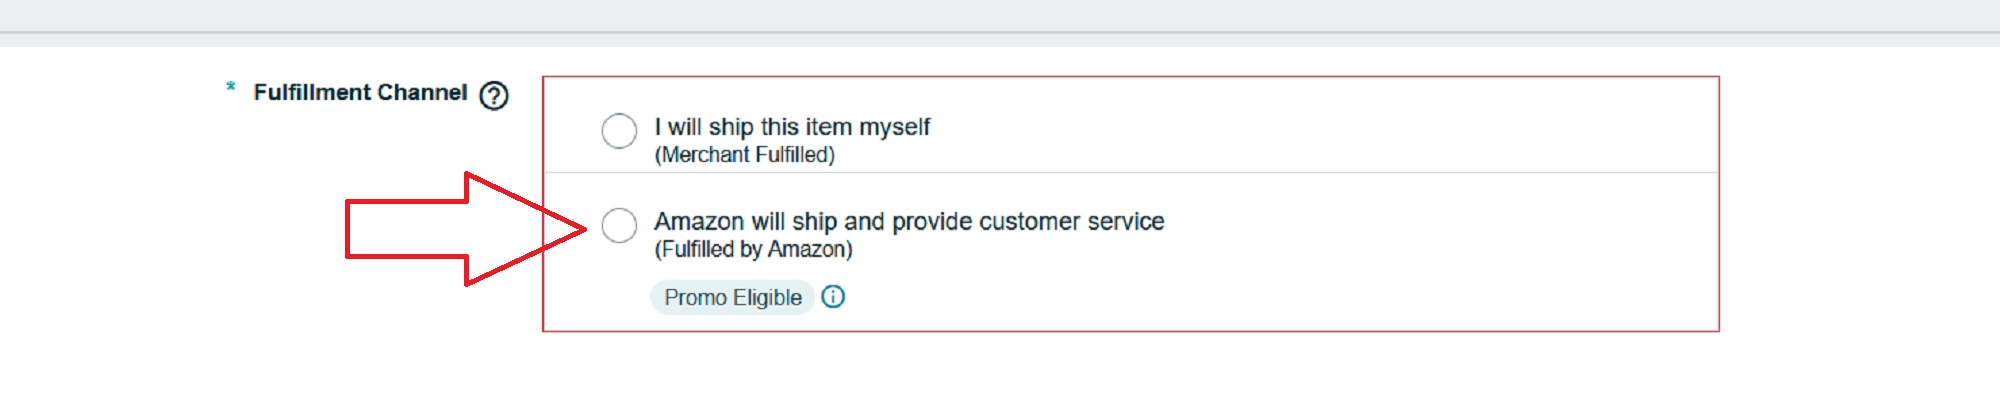Click the word 'Amazon' in the second option title

tap(699, 221)
